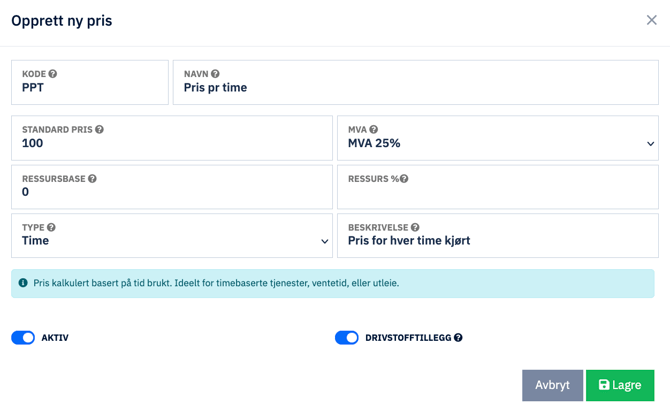Click the BESKRIVELSE help icon
Image resolution: width=670 pixels, height=412 pixels.
415,228
